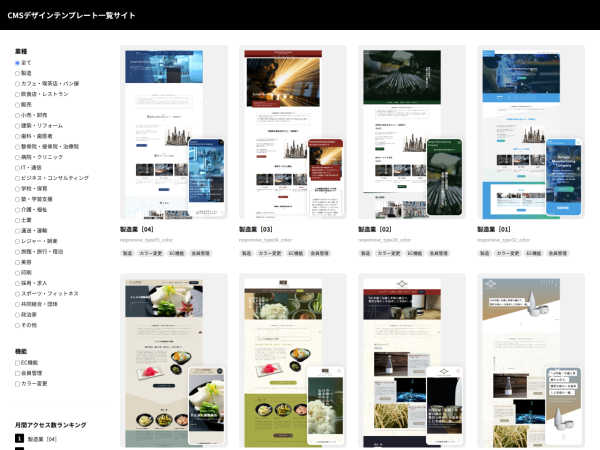The image size is (600, 450).
Task: Open the EC機能 tag under 製造業 [01]
Action: click(x=534, y=253)
